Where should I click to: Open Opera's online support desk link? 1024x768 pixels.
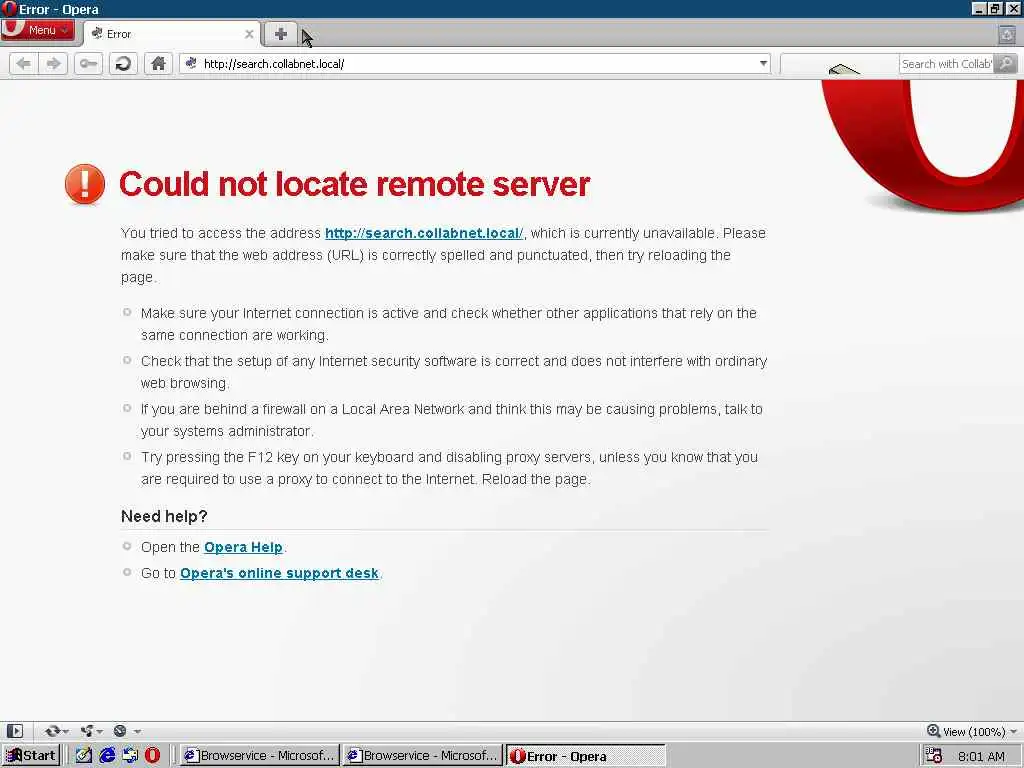279,573
